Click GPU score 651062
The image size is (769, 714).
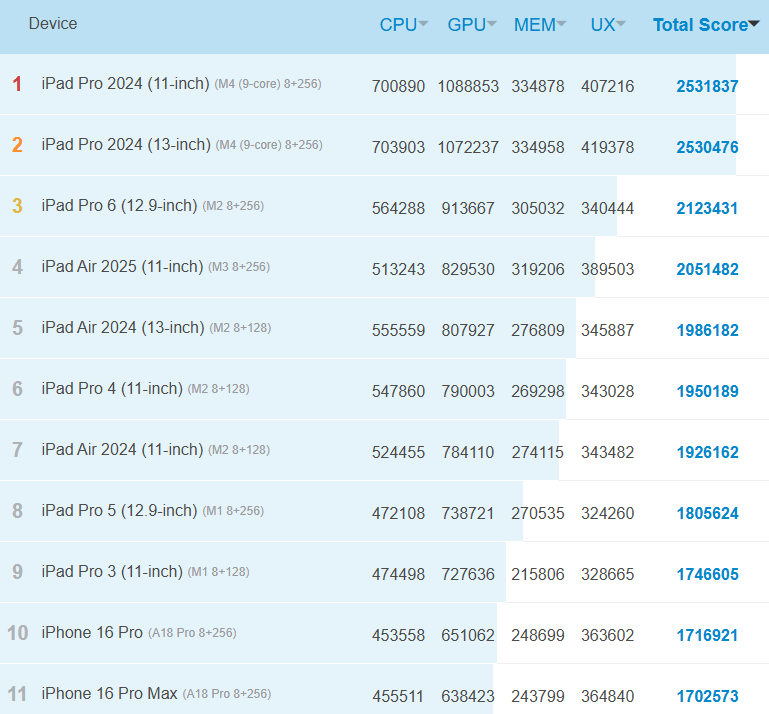[468, 636]
